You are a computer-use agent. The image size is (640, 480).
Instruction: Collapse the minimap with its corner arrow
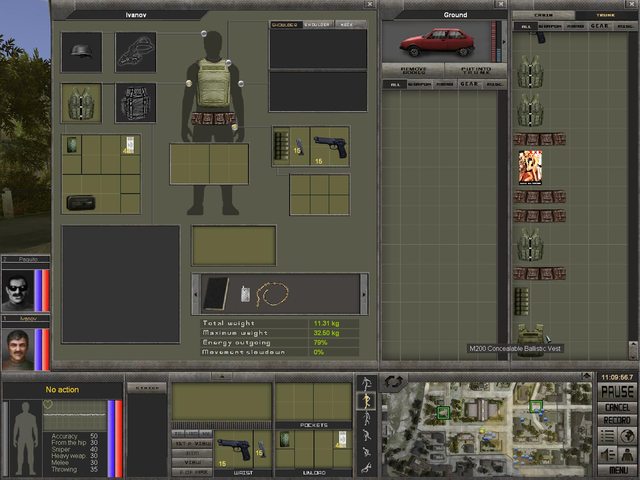587,376
